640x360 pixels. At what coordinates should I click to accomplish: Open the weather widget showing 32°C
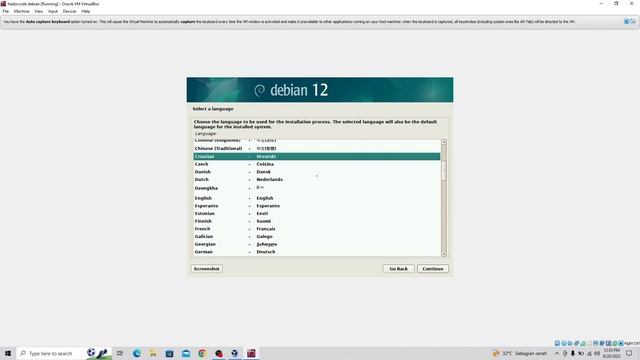click(520, 353)
